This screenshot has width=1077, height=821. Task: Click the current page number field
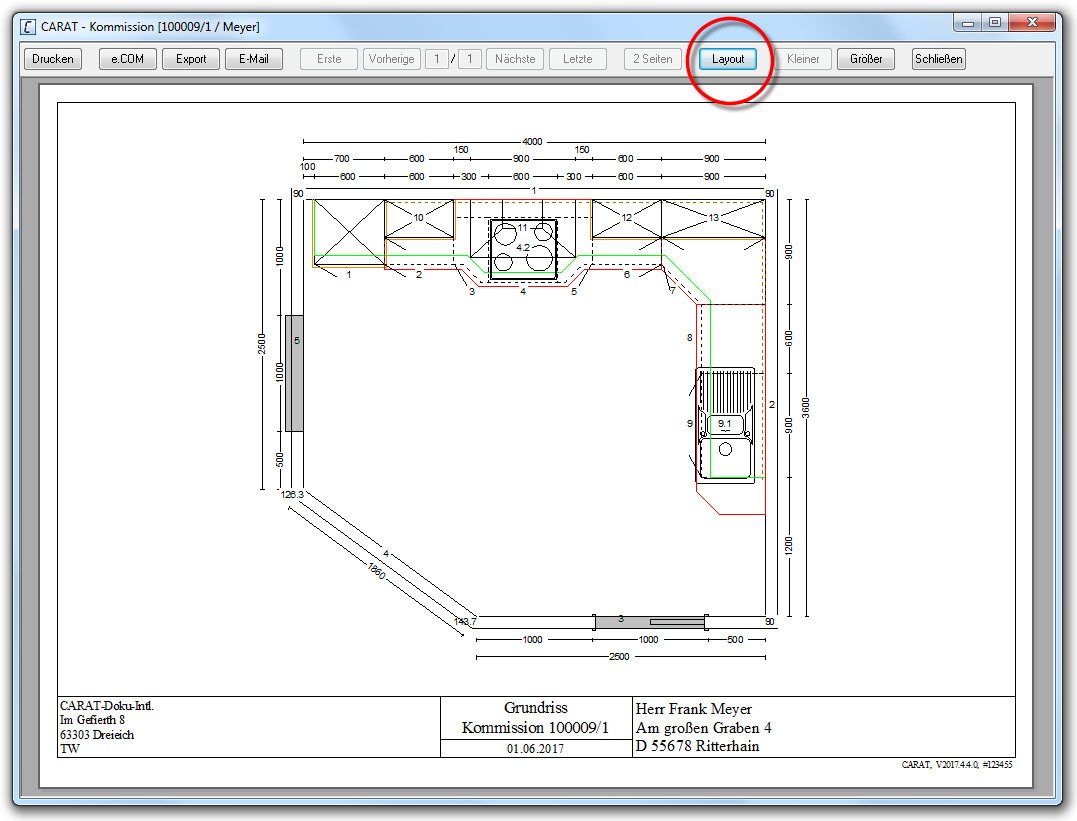(x=436, y=59)
